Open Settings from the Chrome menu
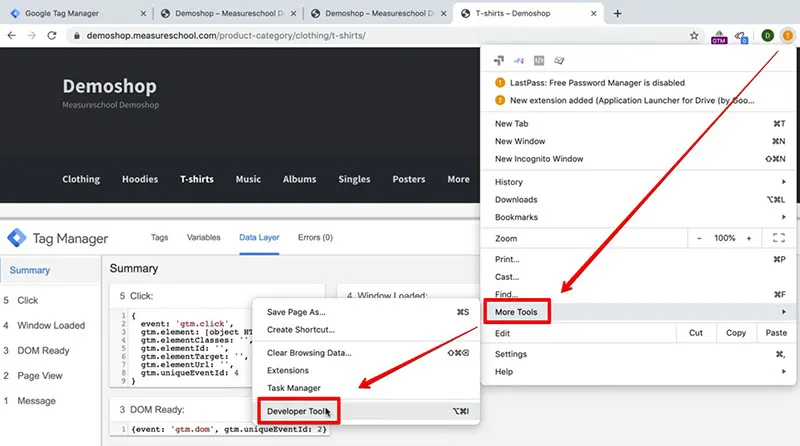The width and height of the screenshot is (800, 446). click(638, 354)
